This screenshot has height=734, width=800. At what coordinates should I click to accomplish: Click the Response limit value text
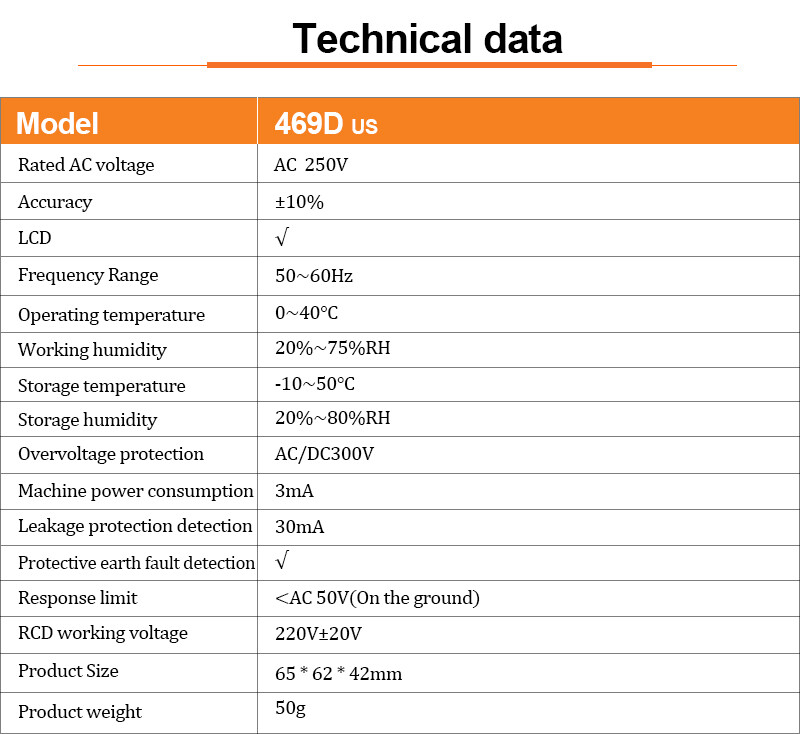(x=377, y=598)
